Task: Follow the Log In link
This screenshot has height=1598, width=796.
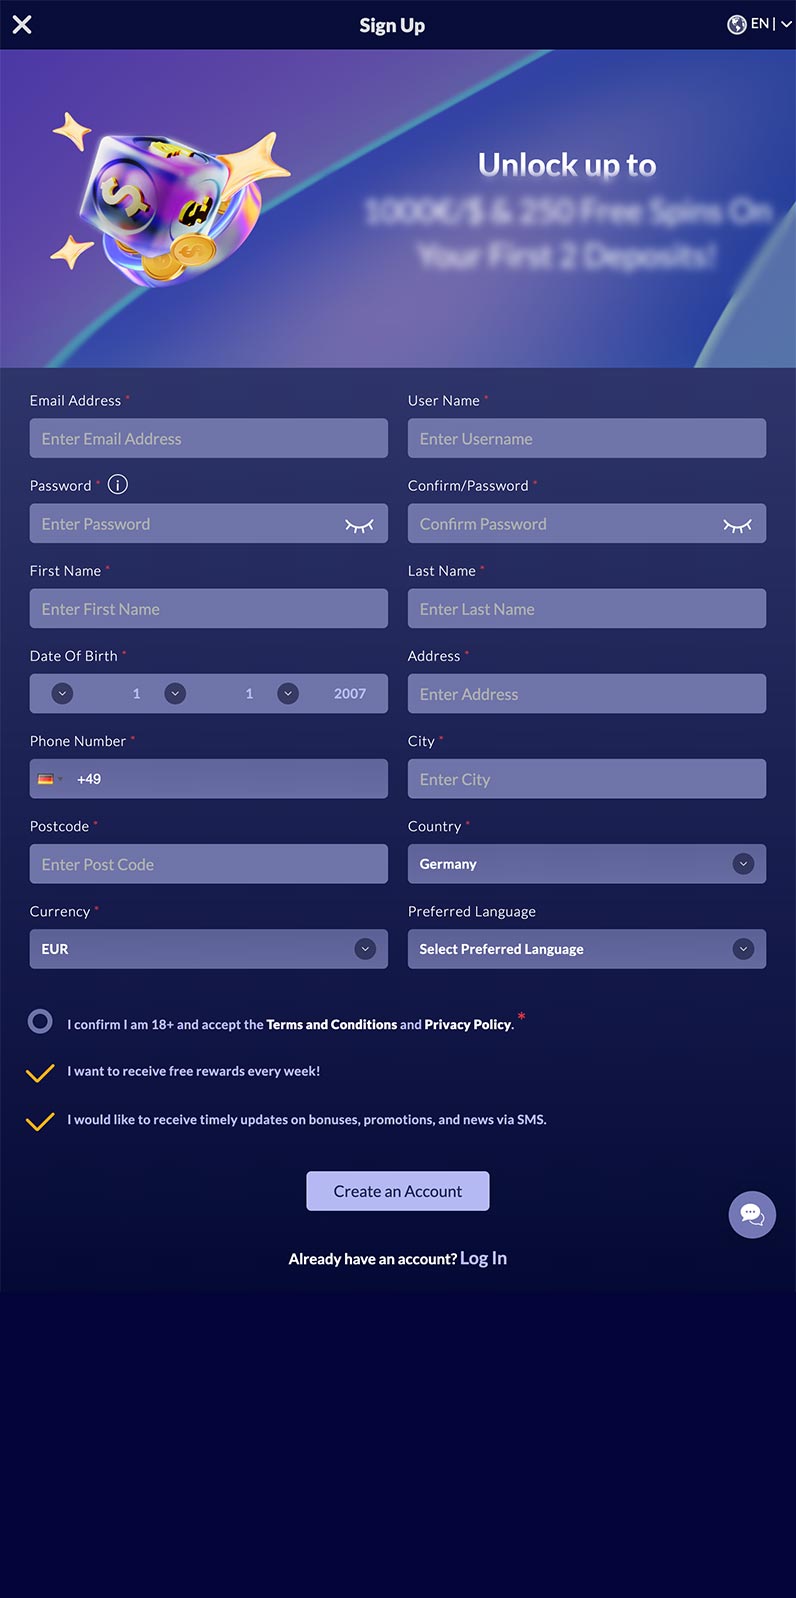Action: (483, 1258)
